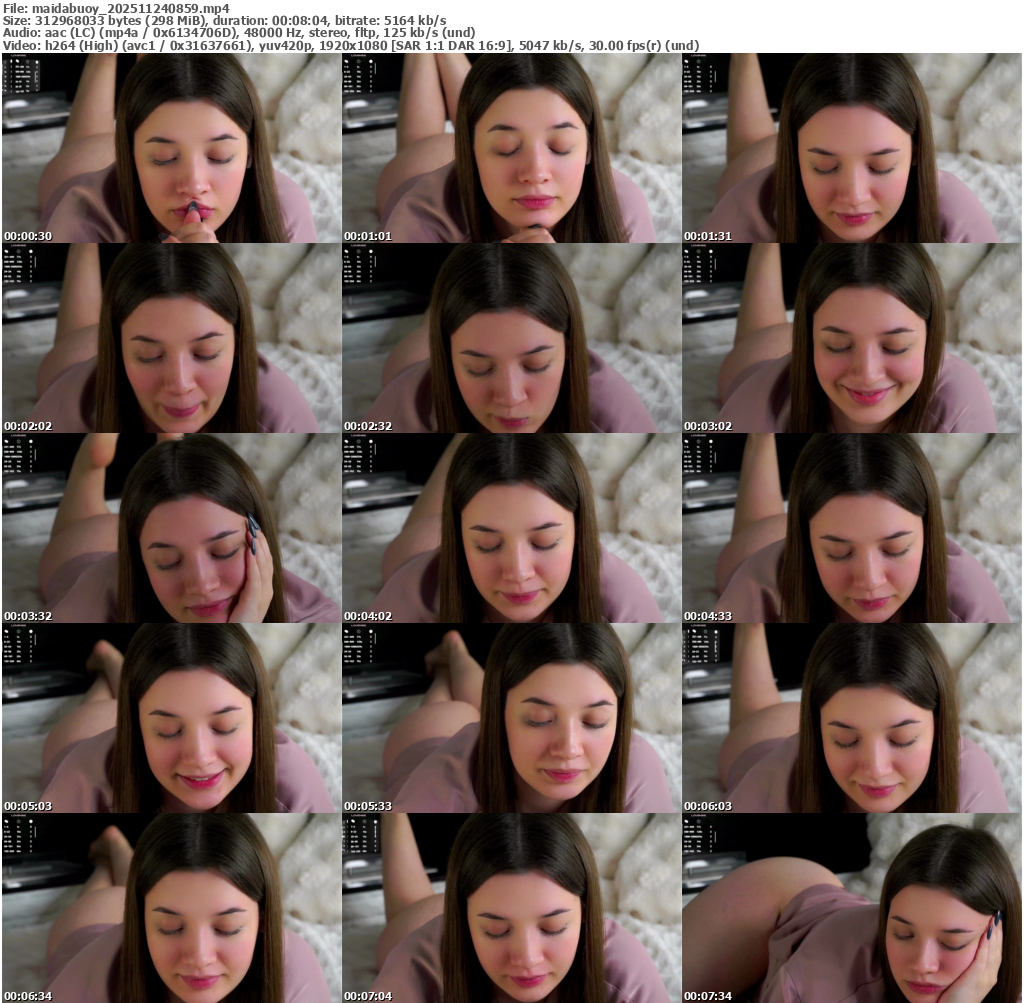Click the Size and duration info line
Viewport: 1024px width, 1003px height.
tap(225, 20)
